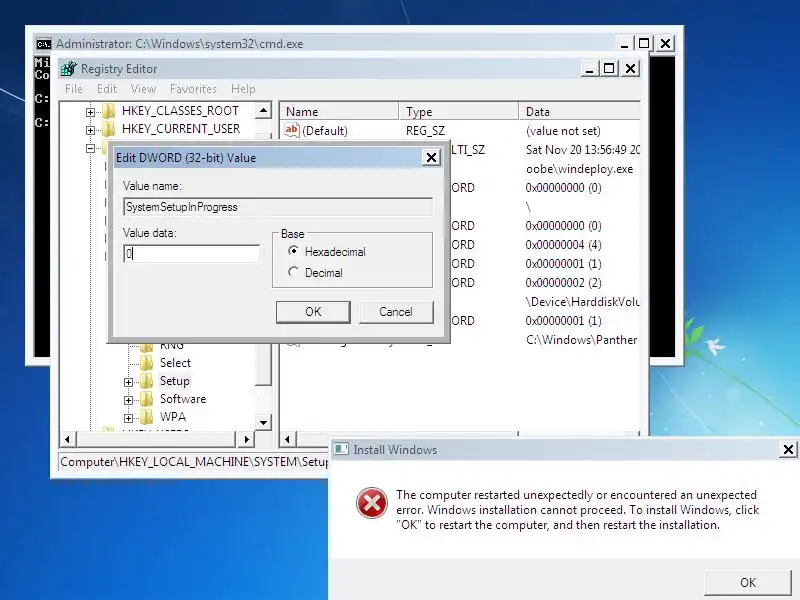
Task: Click OK in Install Windows error dialog
Action: click(747, 582)
